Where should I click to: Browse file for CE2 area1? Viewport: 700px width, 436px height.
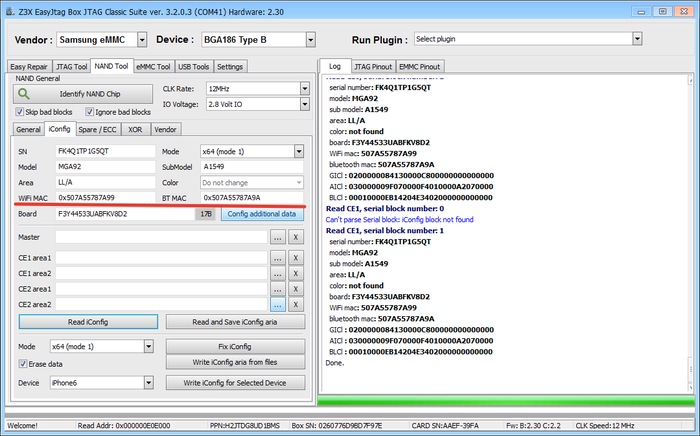coord(277,289)
